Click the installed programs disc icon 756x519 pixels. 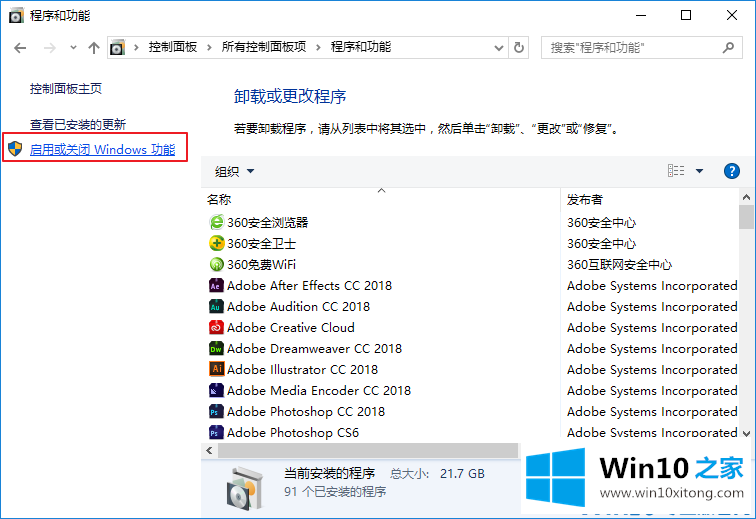point(245,488)
